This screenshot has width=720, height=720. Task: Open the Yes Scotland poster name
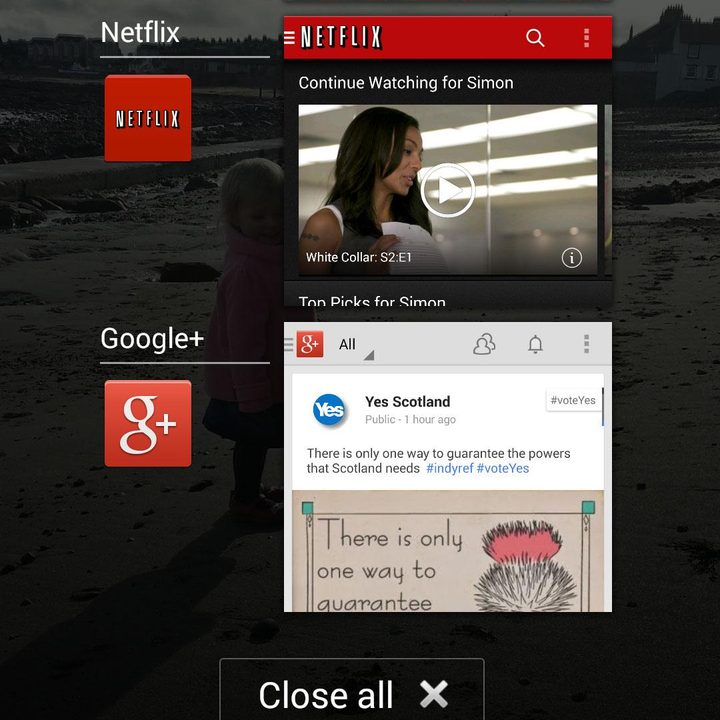[408, 402]
